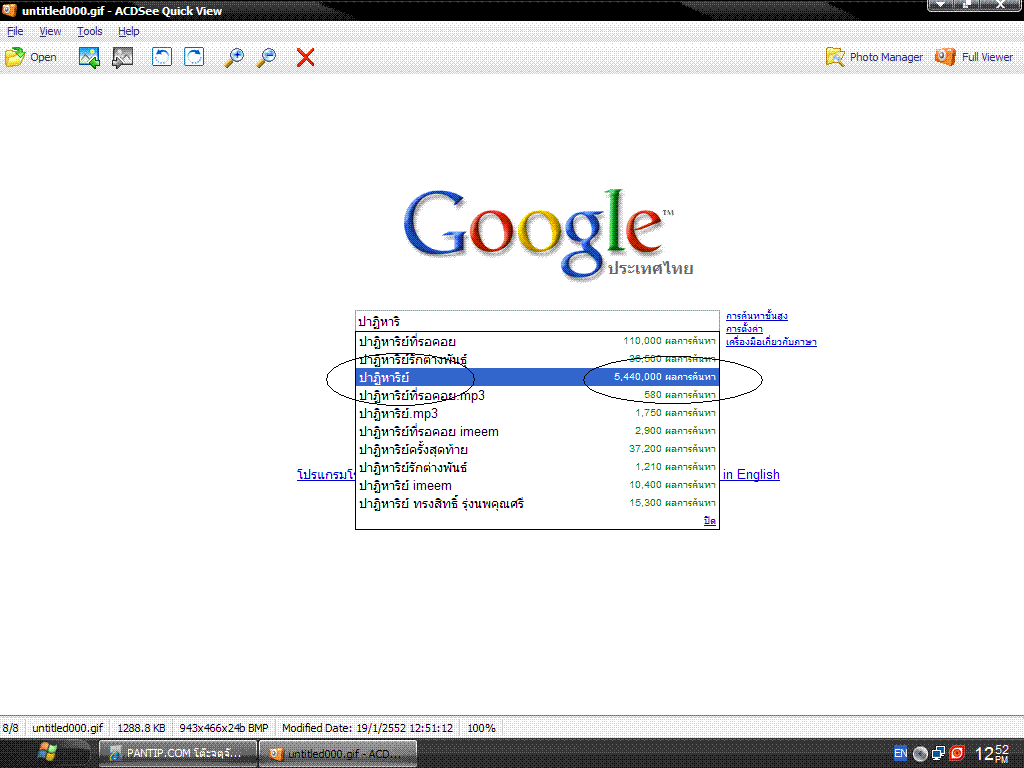This screenshot has width=1024, height=768.
Task: Click Windows Start button on taskbar
Action: [x=47, y=753]
